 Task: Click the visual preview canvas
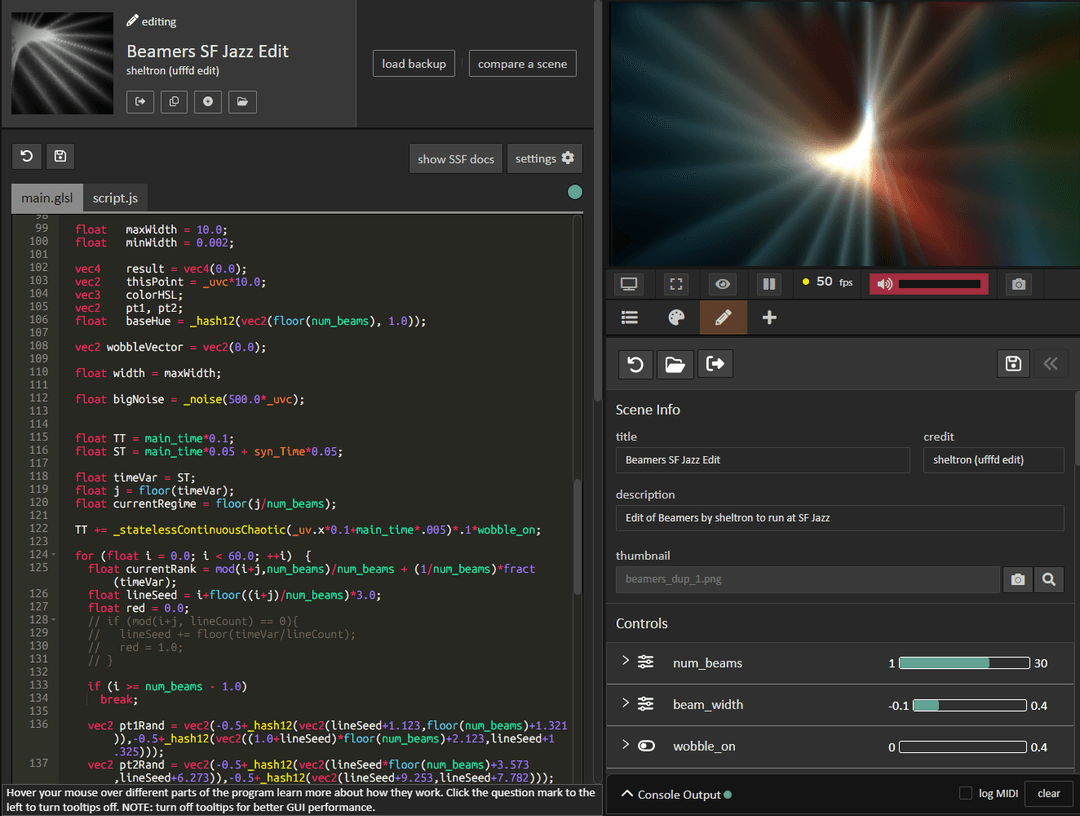tap(844, 134)
